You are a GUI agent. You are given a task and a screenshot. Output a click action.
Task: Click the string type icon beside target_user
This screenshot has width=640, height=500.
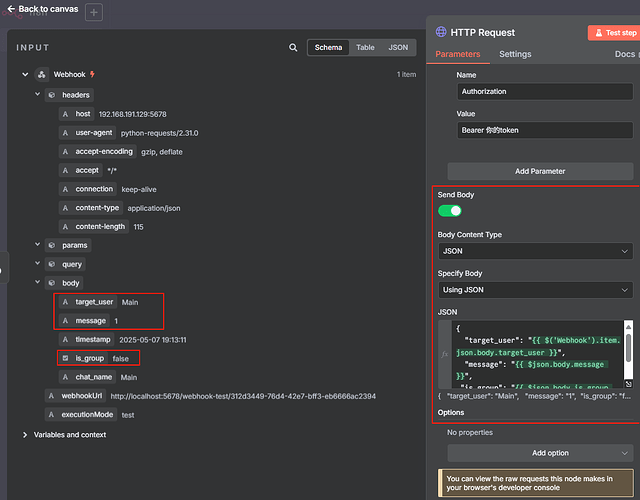(x=65, y=302)
